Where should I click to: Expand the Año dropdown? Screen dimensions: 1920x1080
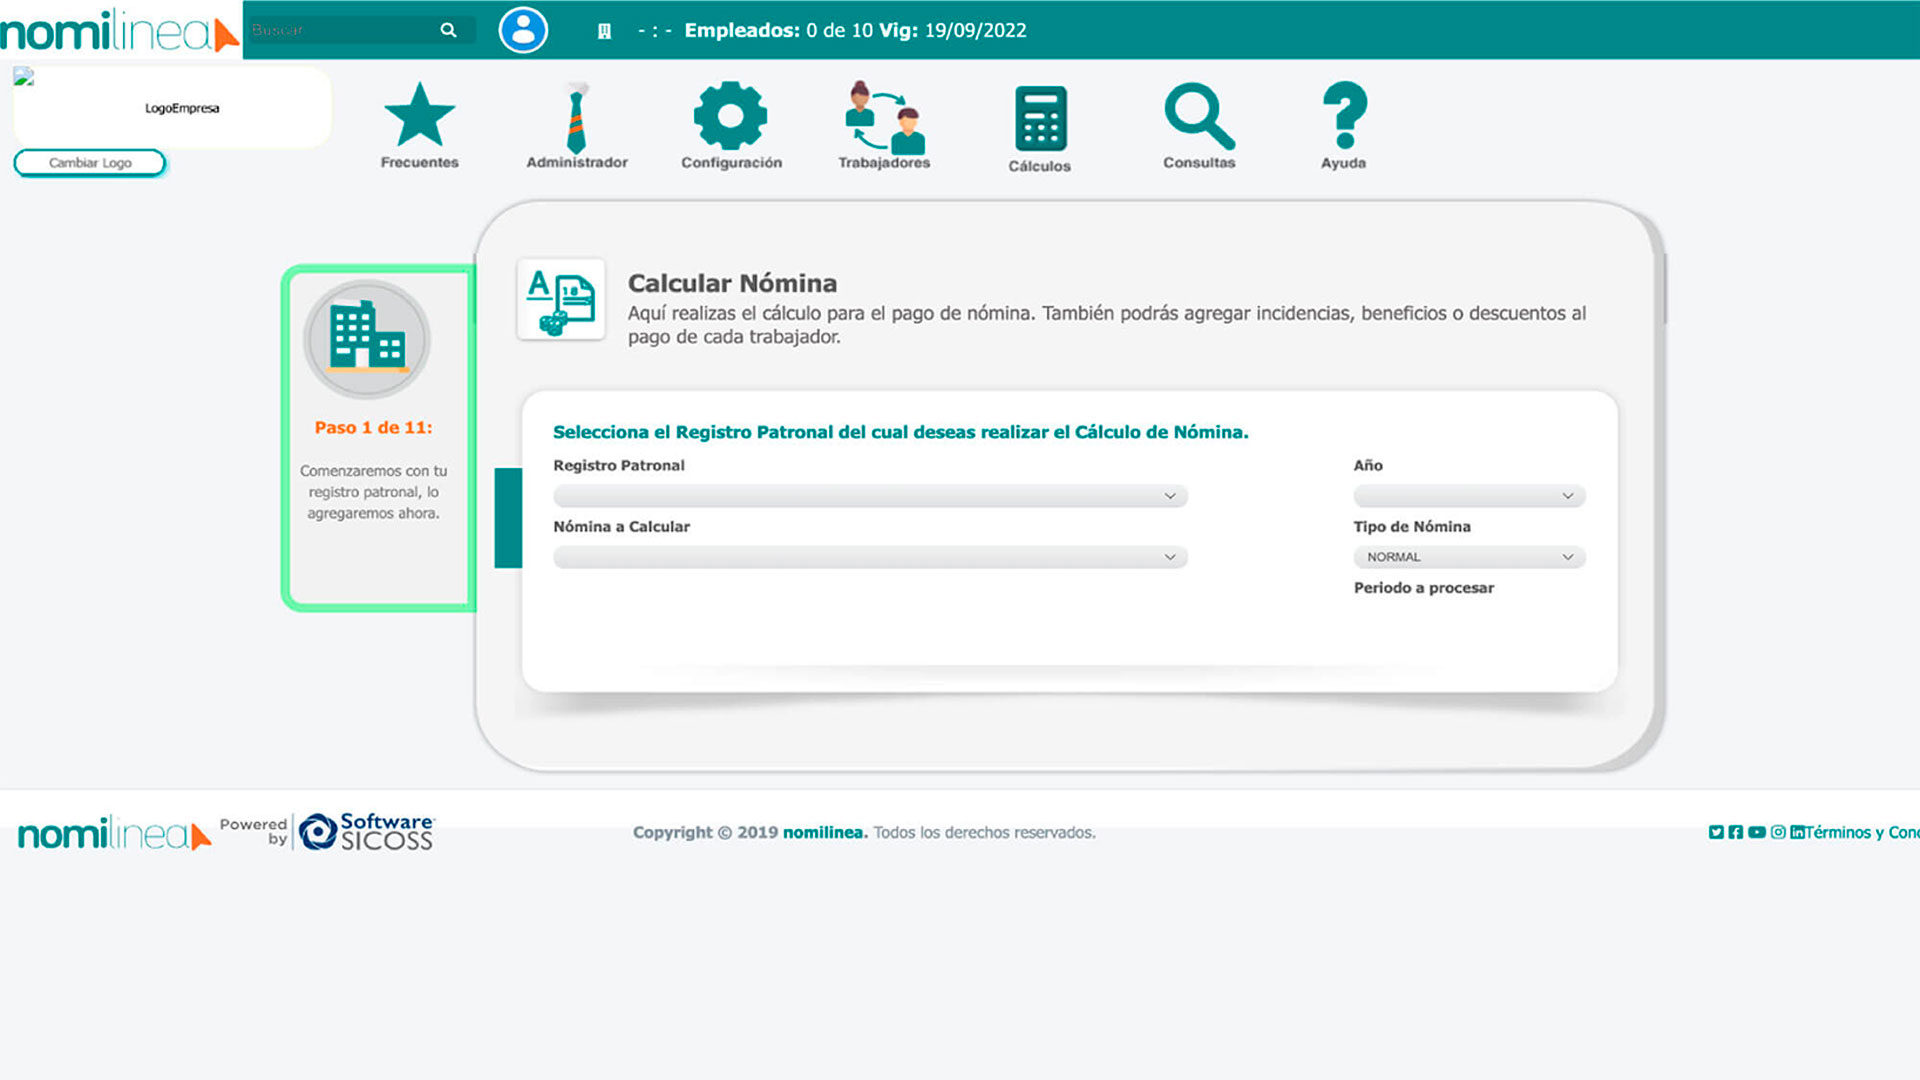(1468, 496)
